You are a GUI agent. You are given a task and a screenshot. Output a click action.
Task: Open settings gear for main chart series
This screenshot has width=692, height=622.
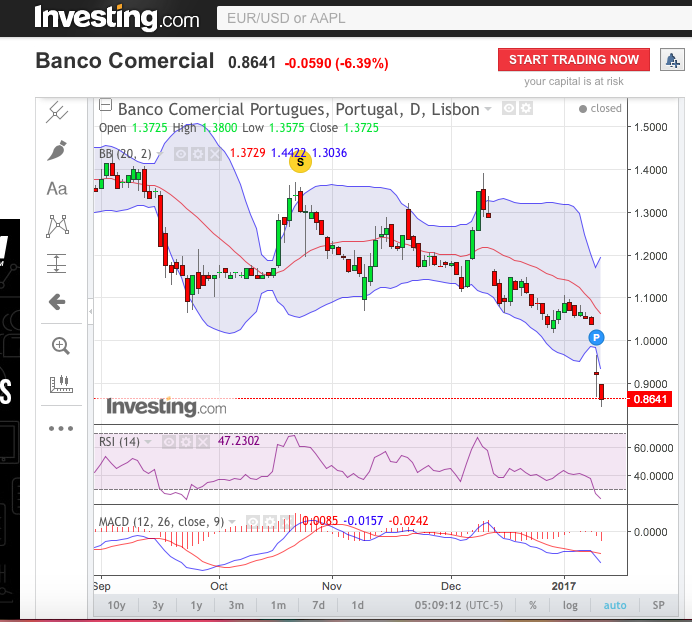(526, 108)
